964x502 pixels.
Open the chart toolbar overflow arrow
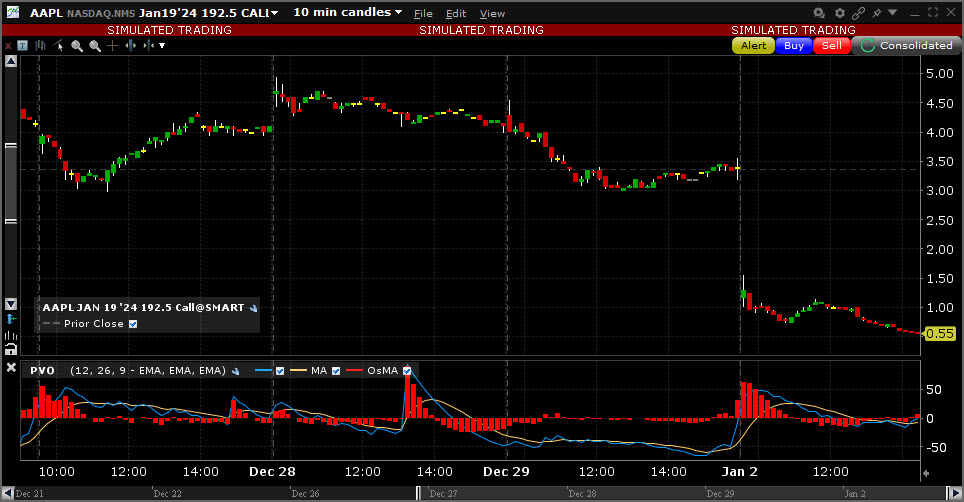(x=162, y=45)
